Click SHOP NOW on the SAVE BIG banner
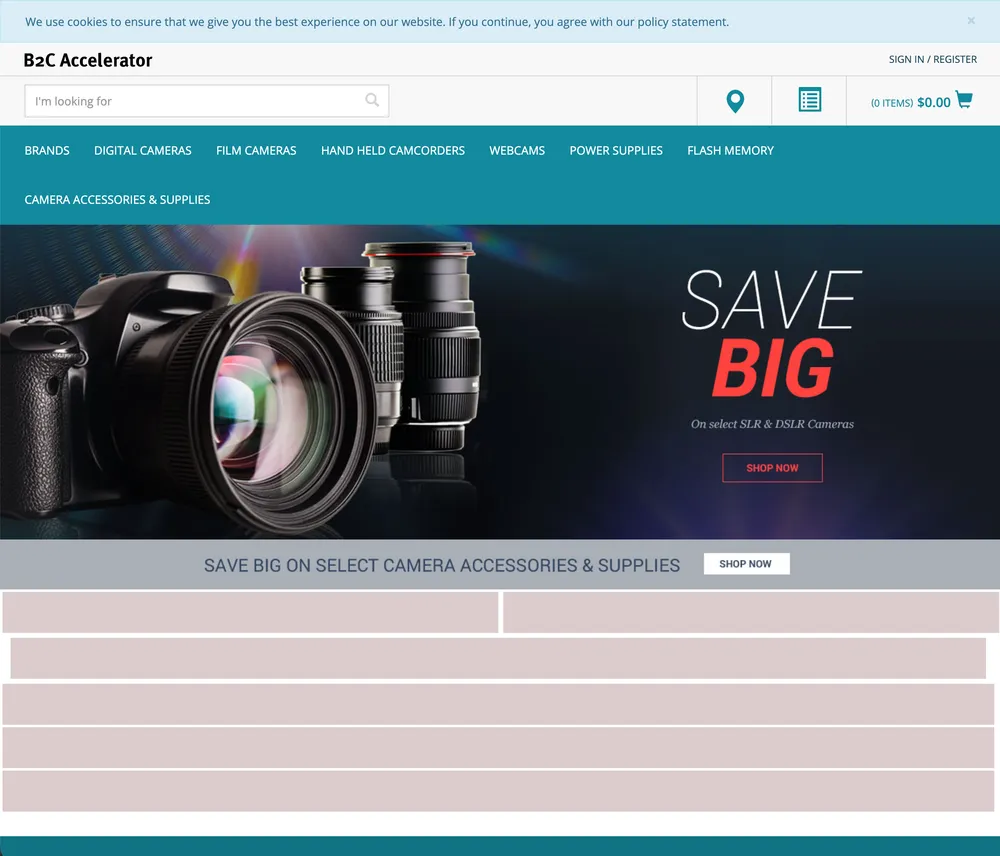This screenshot has width=1000, height=856. [772, 467]
